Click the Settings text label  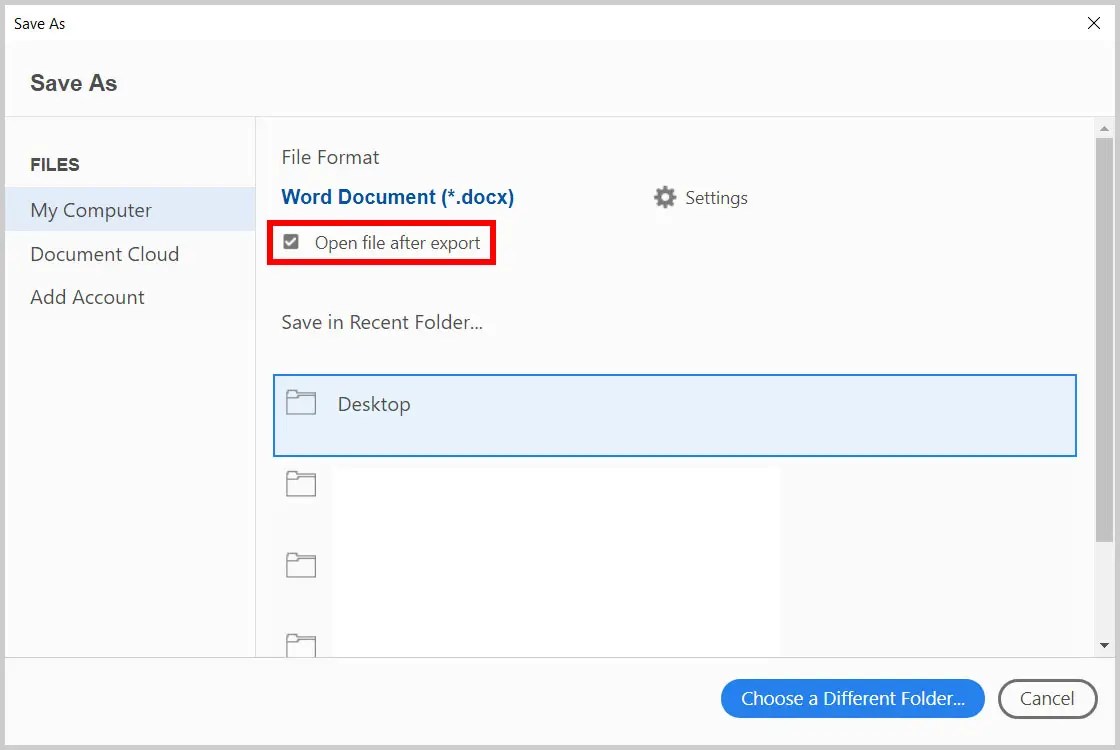pyautogui.click(x=715, y=197)
